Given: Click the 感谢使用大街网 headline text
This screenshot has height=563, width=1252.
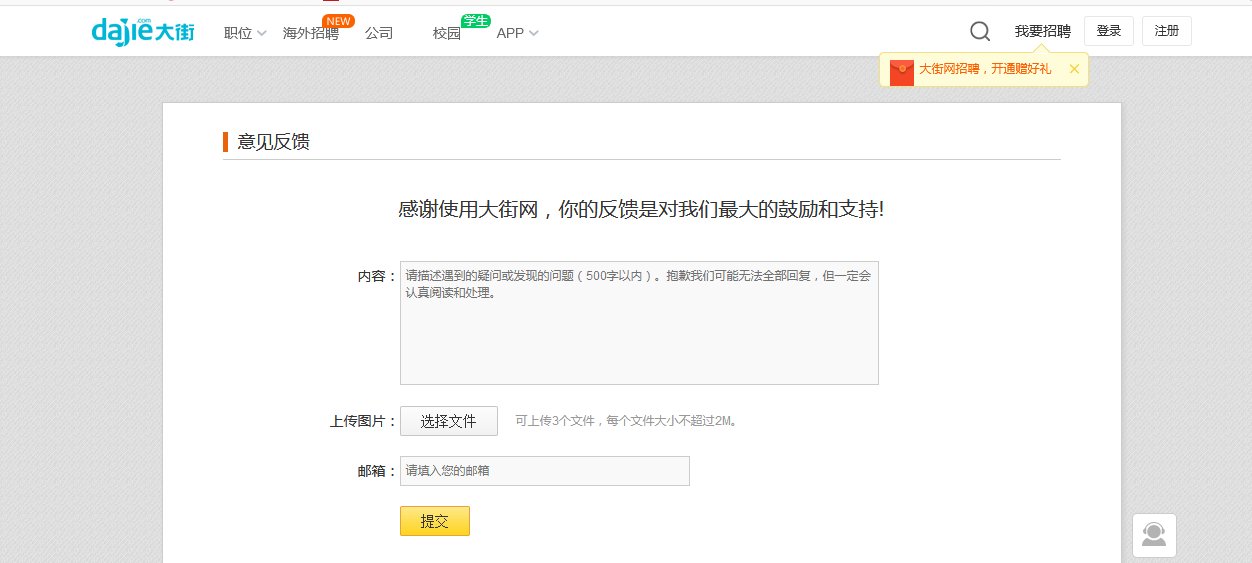Looking at the screenshot, I should click(x=641, y=210).
